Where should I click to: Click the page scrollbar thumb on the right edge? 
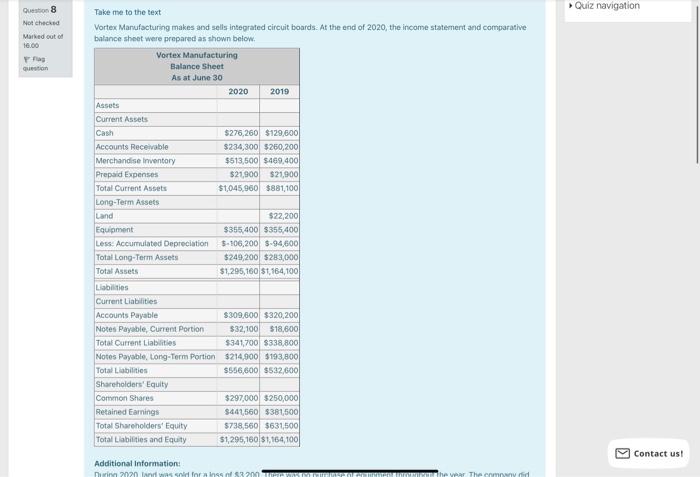(x=697, y=85)
